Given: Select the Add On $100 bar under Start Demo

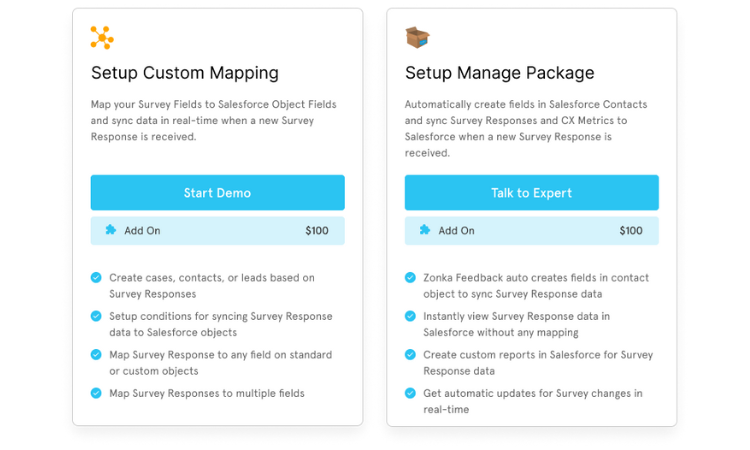Looking at the screenshot, I should pyautogui.click(x=218, y=231).
